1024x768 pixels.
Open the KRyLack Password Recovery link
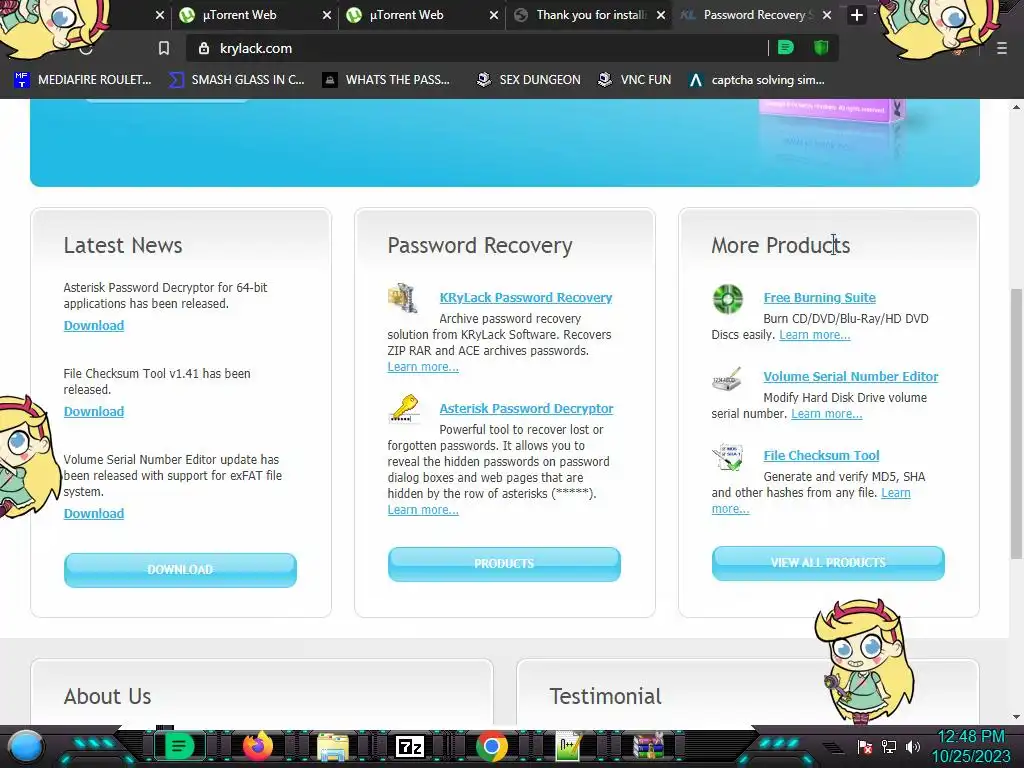[526, 297]
